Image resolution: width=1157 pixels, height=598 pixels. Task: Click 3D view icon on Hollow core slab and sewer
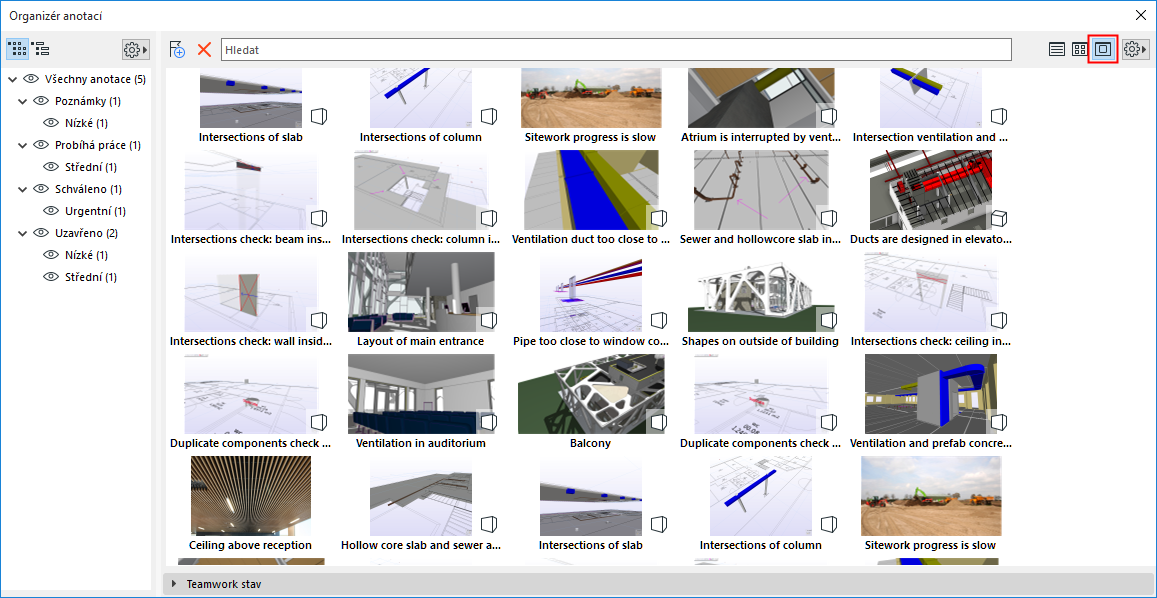coord(488,523)
